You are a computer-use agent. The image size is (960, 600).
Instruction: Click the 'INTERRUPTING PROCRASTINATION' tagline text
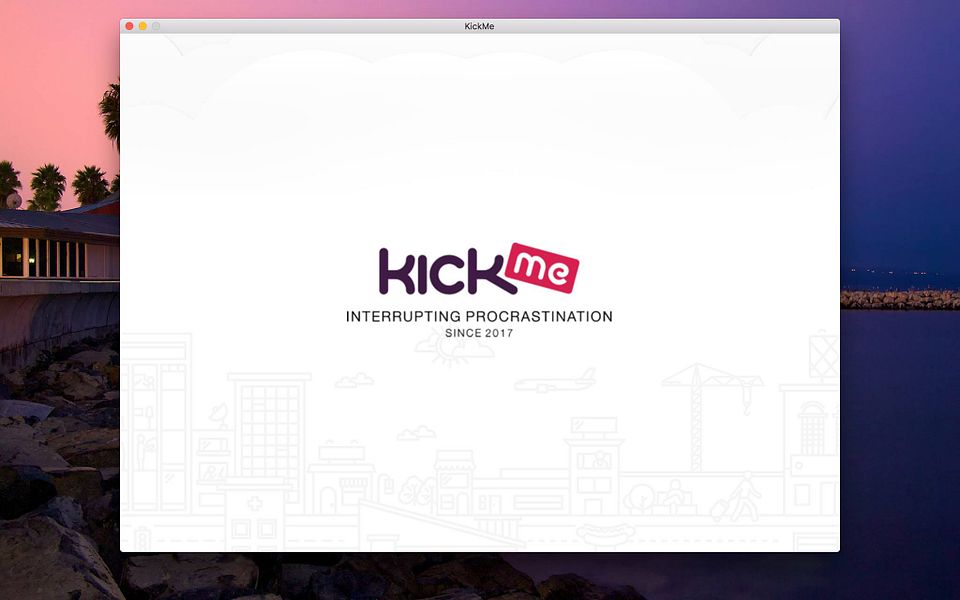(x=479, y=317)
